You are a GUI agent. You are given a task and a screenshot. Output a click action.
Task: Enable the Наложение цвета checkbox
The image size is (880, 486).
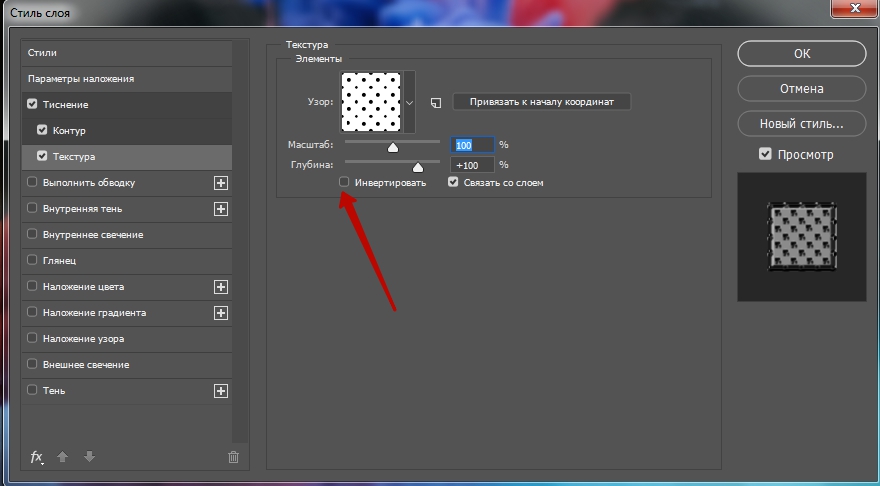tap(32, 286)
